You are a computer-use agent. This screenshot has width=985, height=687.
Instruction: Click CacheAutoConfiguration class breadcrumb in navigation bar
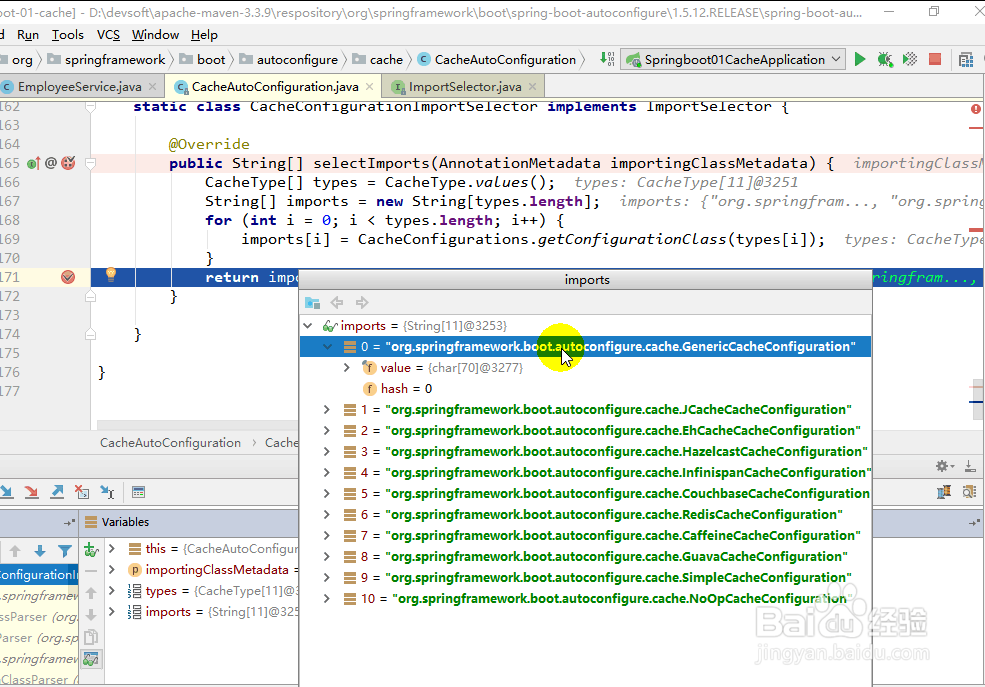coord(505,60)
